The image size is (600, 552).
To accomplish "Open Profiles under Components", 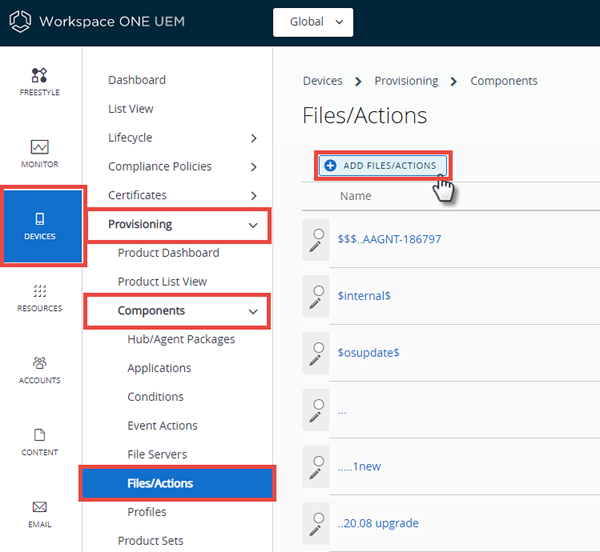I will 147,512.
